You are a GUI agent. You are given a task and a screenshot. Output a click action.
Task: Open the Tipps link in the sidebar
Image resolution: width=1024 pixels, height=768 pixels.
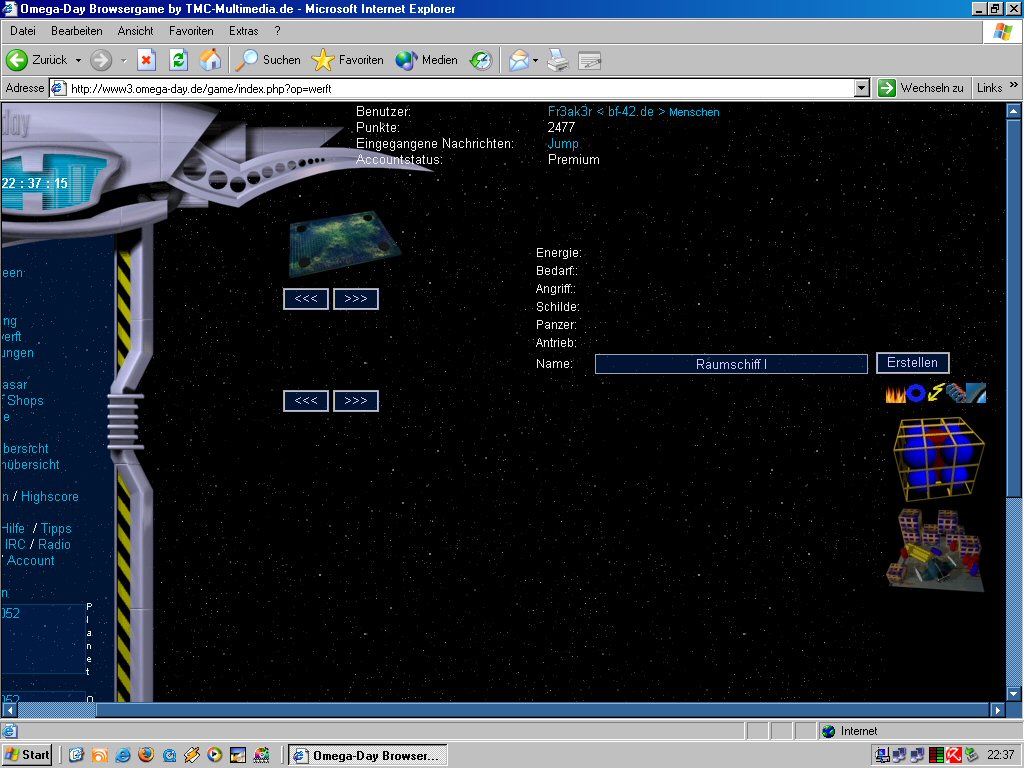click(x=56, y=528)
